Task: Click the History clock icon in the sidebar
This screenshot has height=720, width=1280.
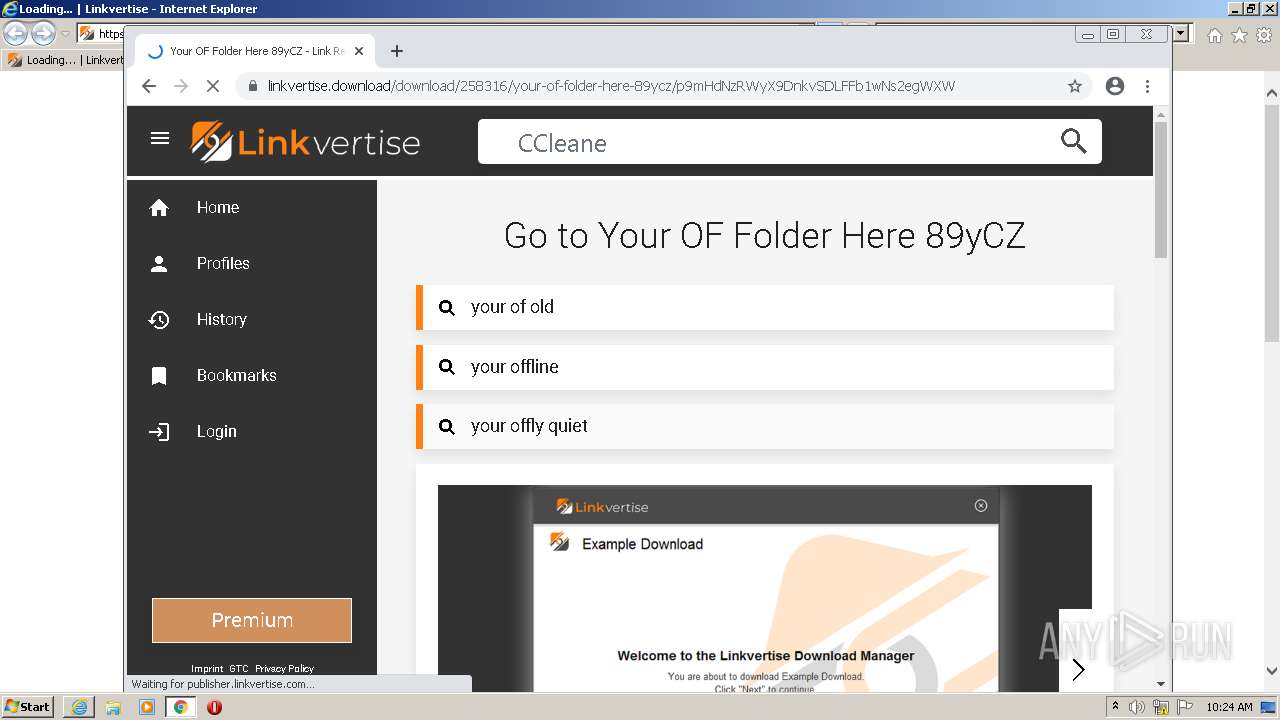Action: coord(159,319)
